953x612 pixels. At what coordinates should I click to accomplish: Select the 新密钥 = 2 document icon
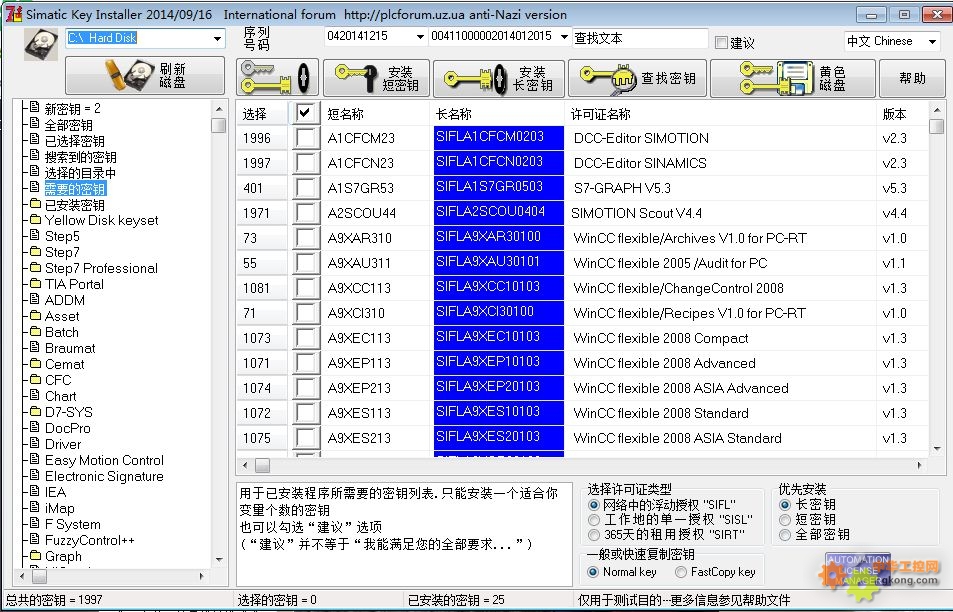pos(35,108)
